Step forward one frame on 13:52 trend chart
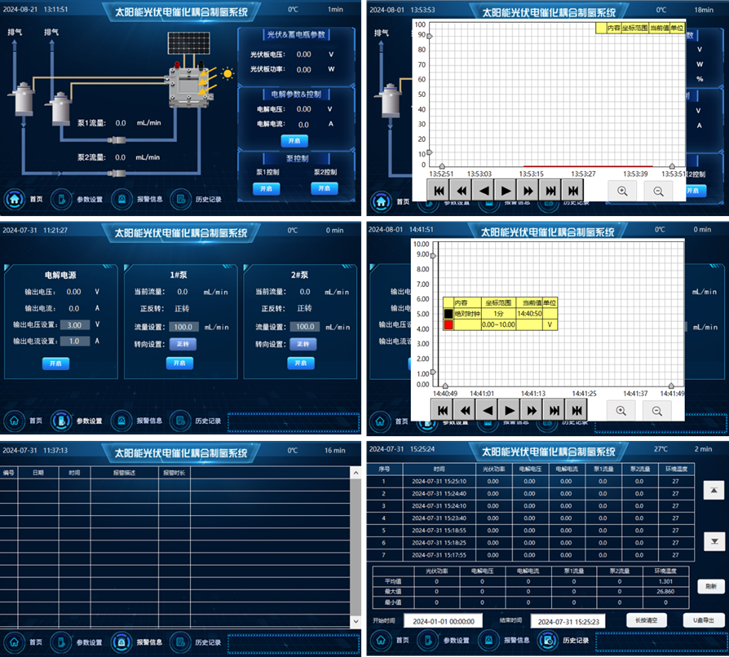 click(506, 190)
